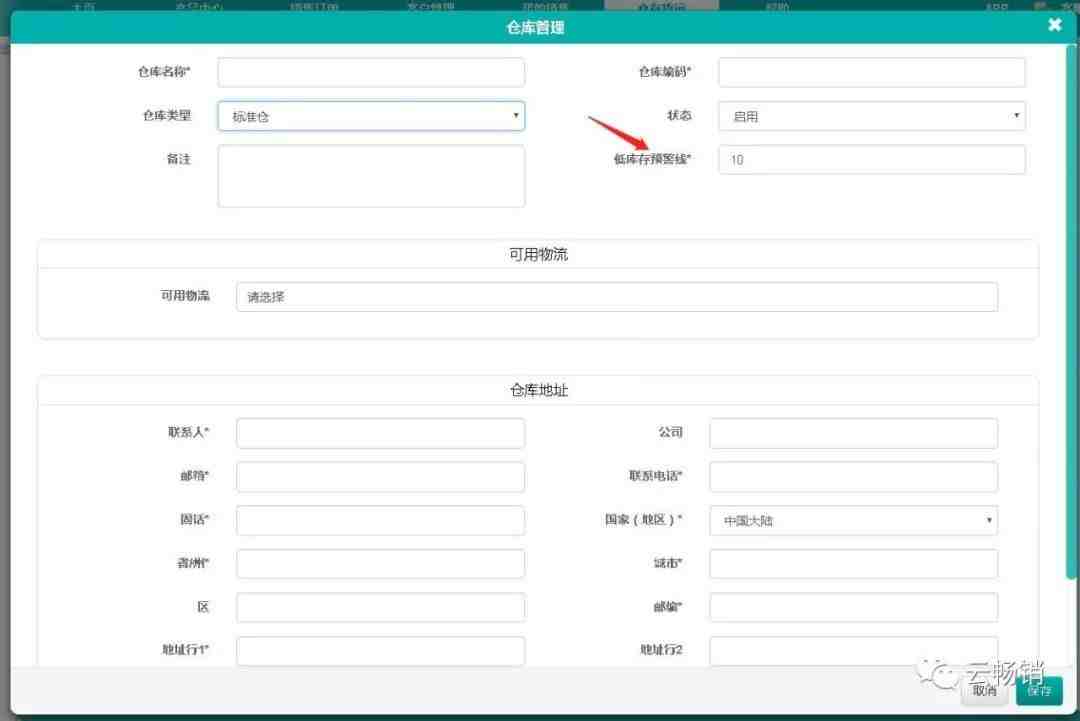Click the 固话 input field
This screenshot has height=721, width=1080.
point(380,521)
